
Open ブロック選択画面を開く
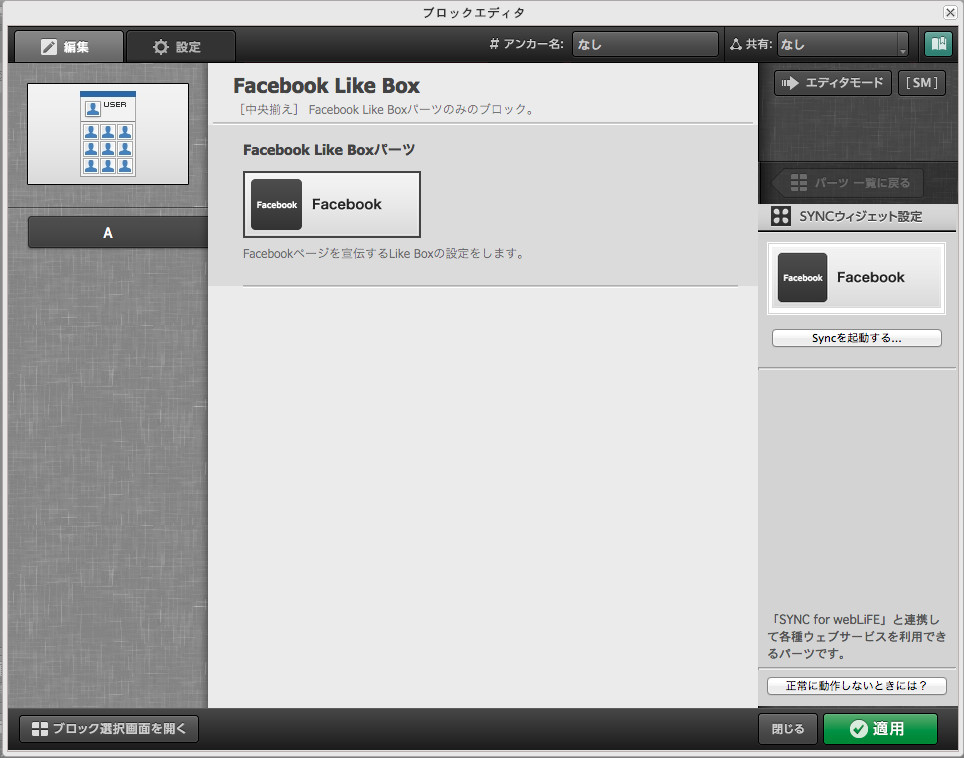[109, 728]
